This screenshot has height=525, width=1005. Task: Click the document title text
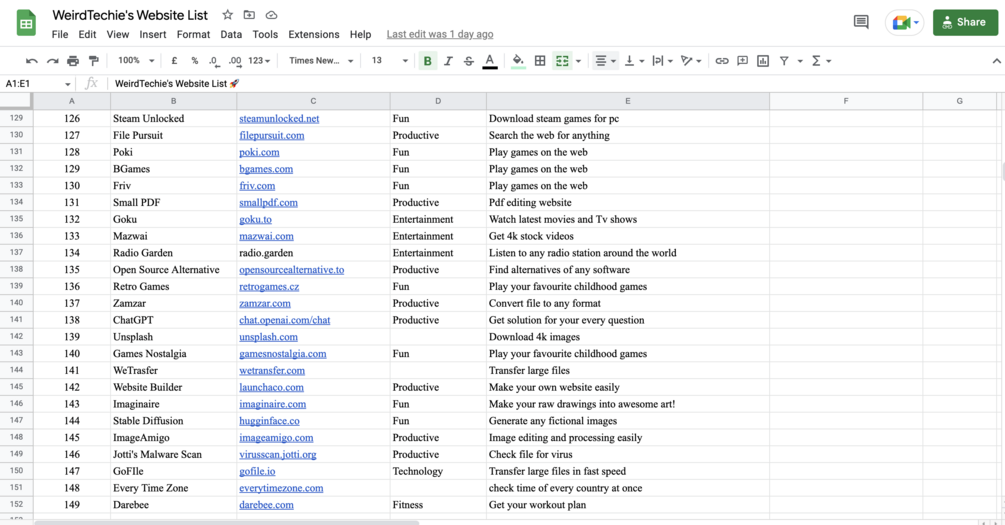pos(130,15)
